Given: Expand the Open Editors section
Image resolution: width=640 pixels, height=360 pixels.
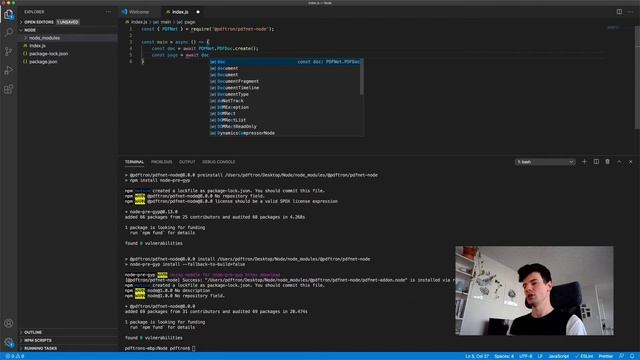Looking at the screenshot, I should tap(68, 22).
